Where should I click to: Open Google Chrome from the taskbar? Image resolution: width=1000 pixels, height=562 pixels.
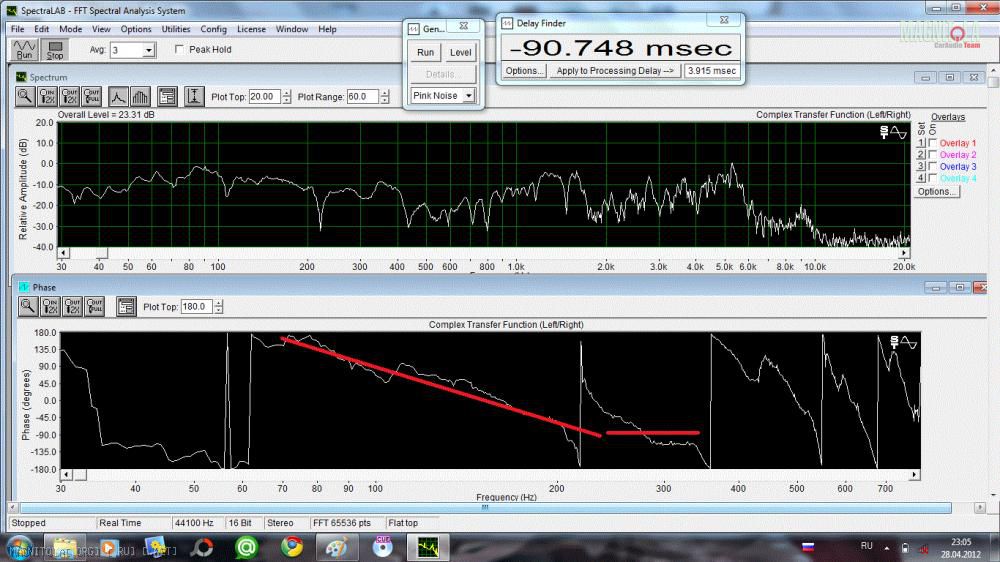pos(291,547)
